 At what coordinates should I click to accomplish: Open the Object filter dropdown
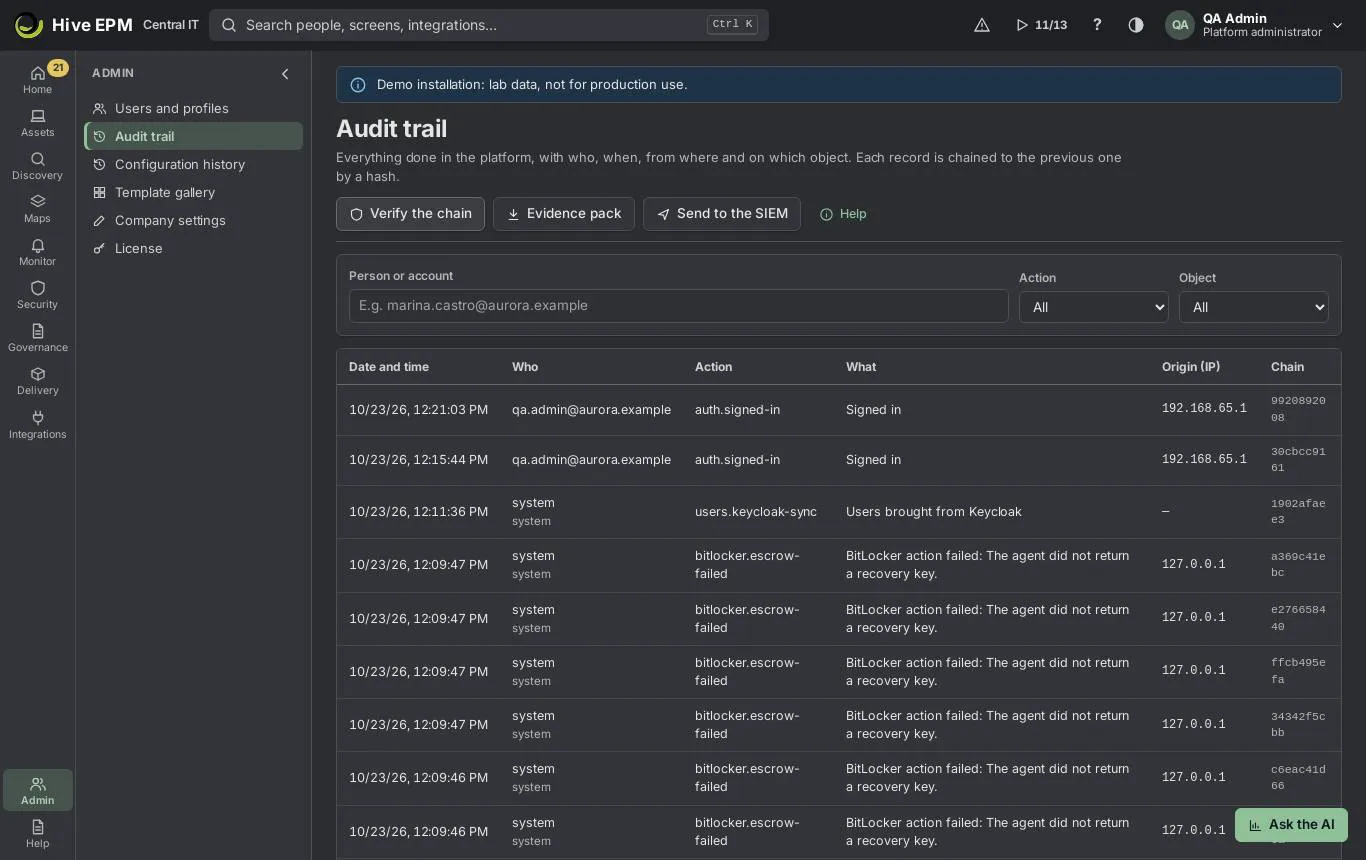point(1253,307)
